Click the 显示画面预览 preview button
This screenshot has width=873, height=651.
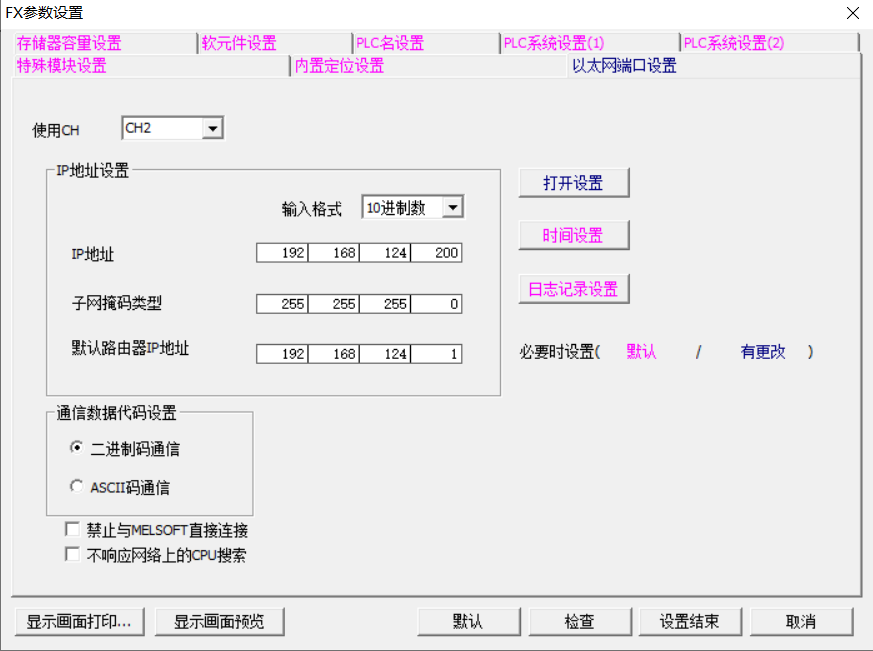click(x=219, y=621)
